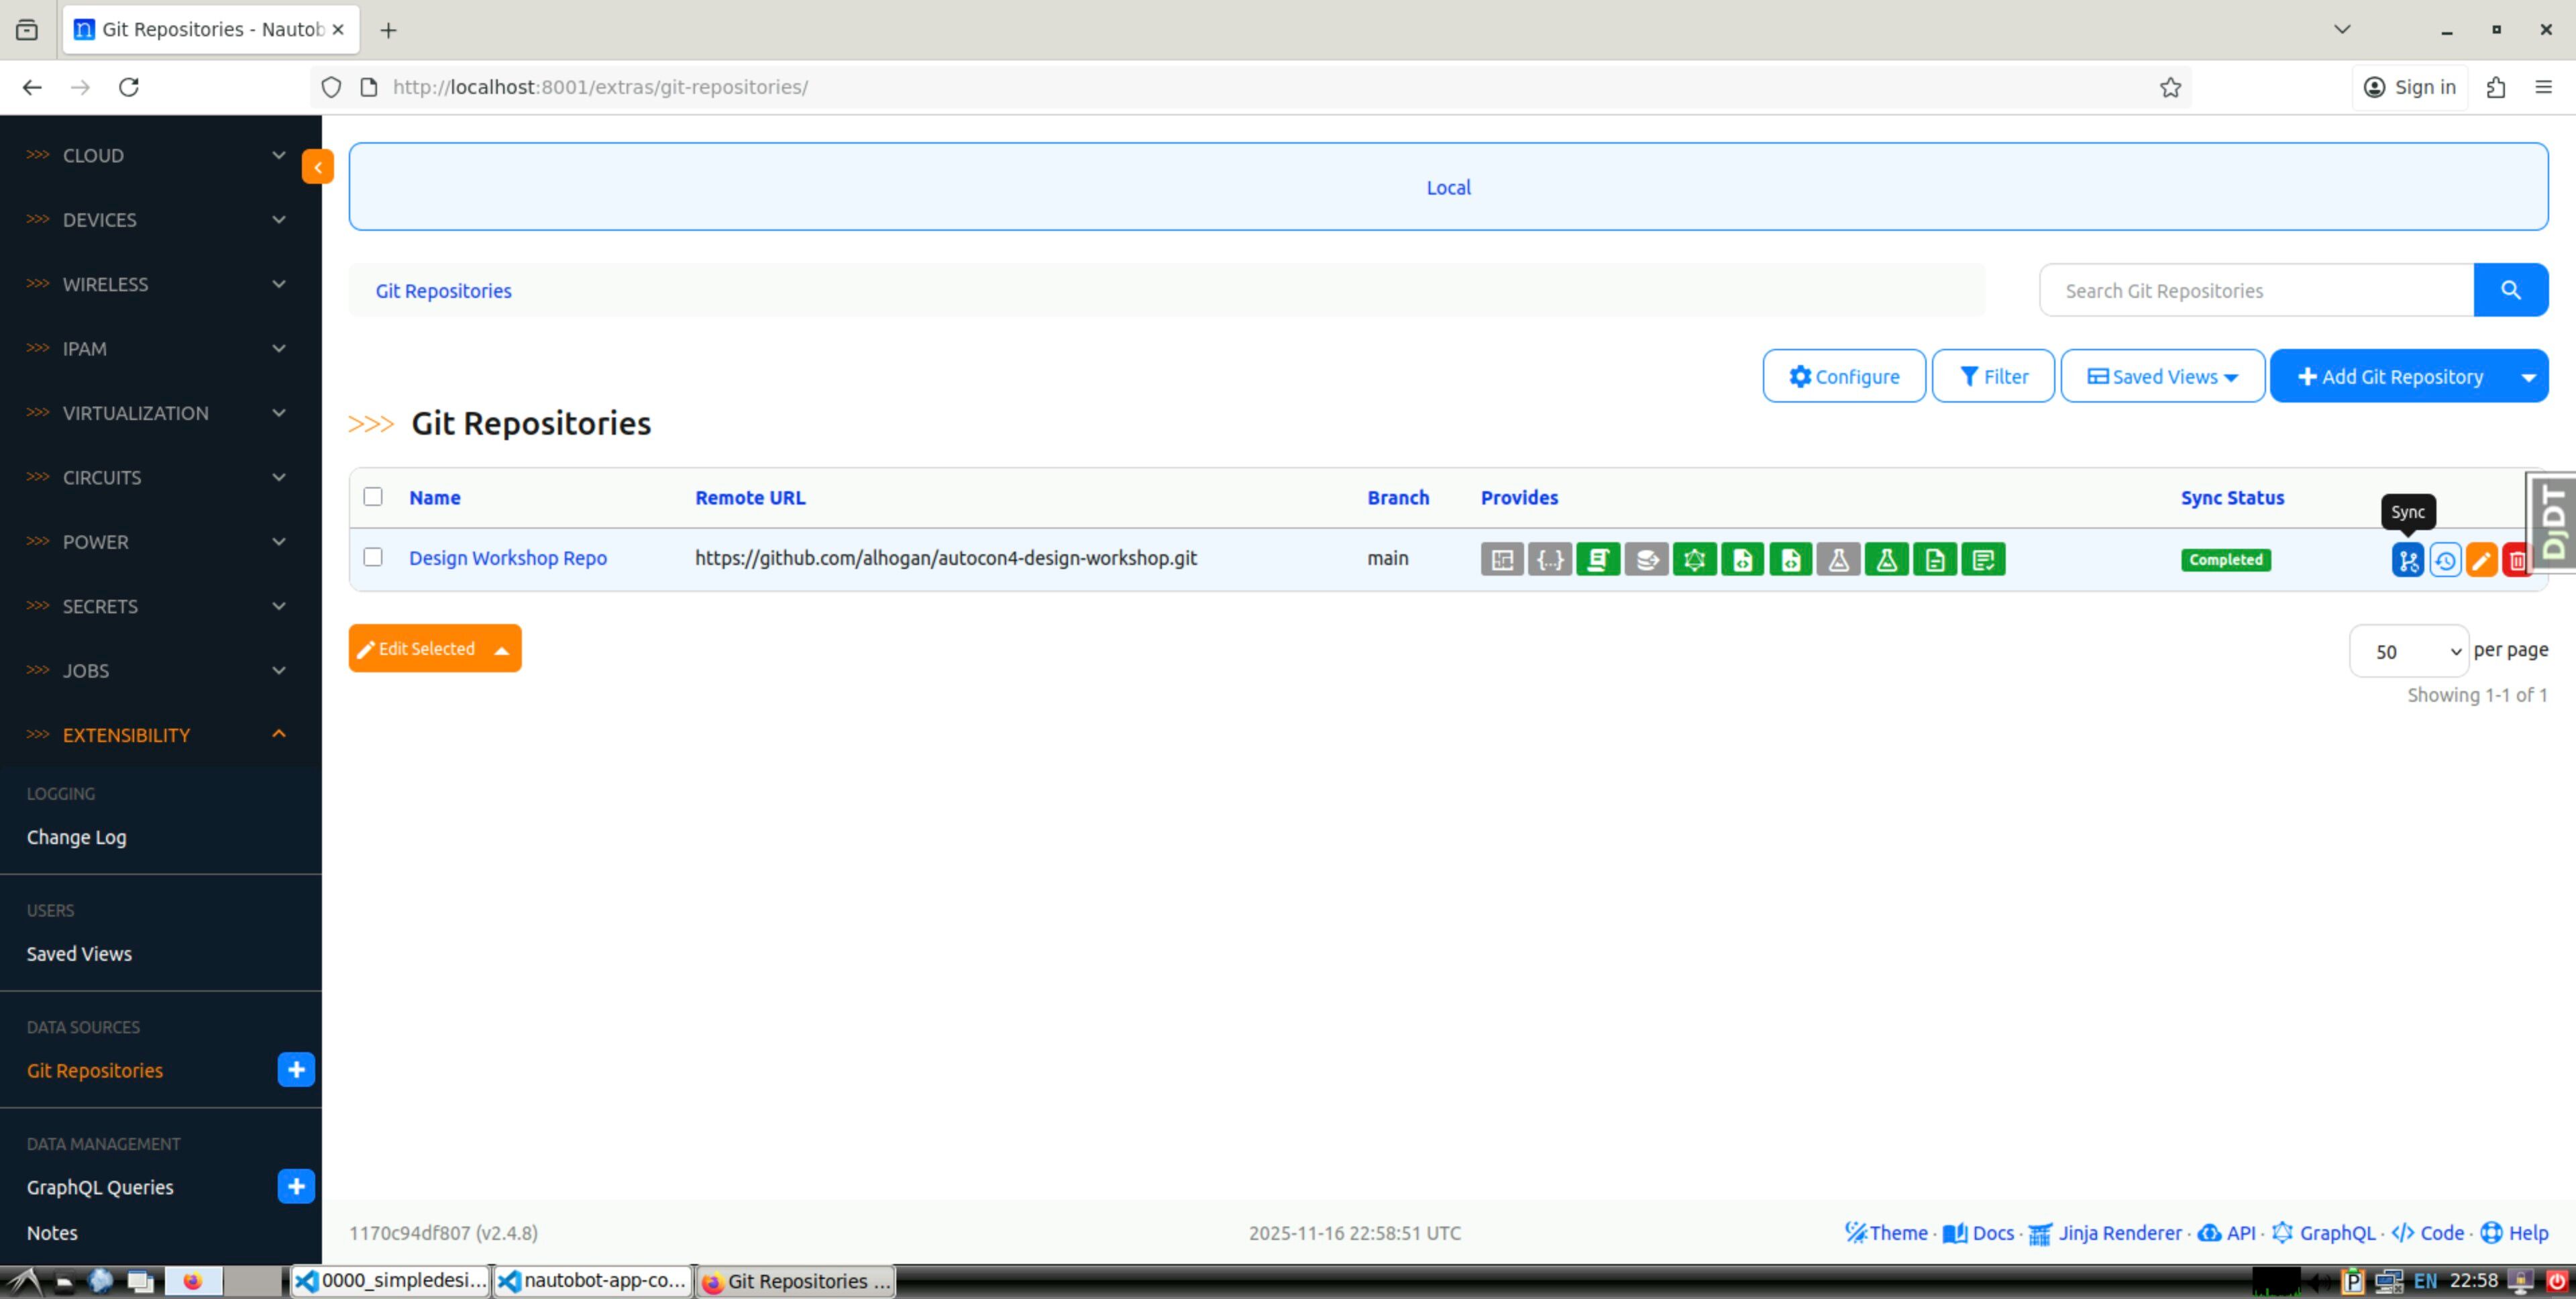The image size is (2576, 1299).
Task: Open Change Log in sidebar
Action: click(76, 837)
